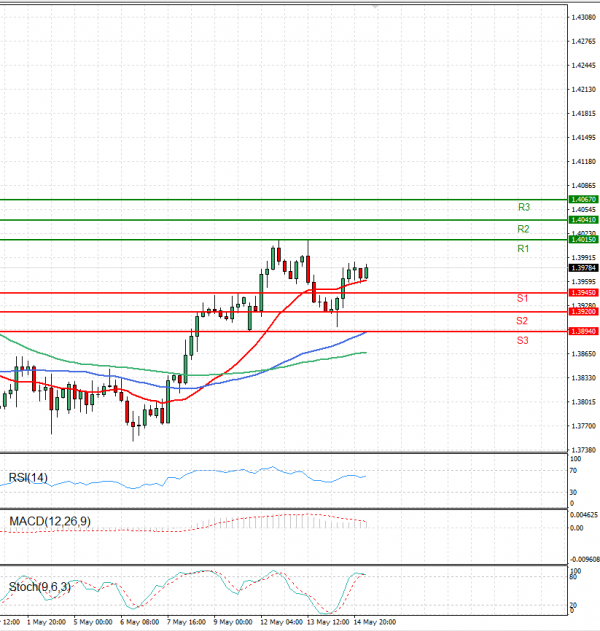Image resolution: width=600 pixels, height=631 pixels.
Task: Click the MACD -0.009608 scale value
Action: coord(584,559)
